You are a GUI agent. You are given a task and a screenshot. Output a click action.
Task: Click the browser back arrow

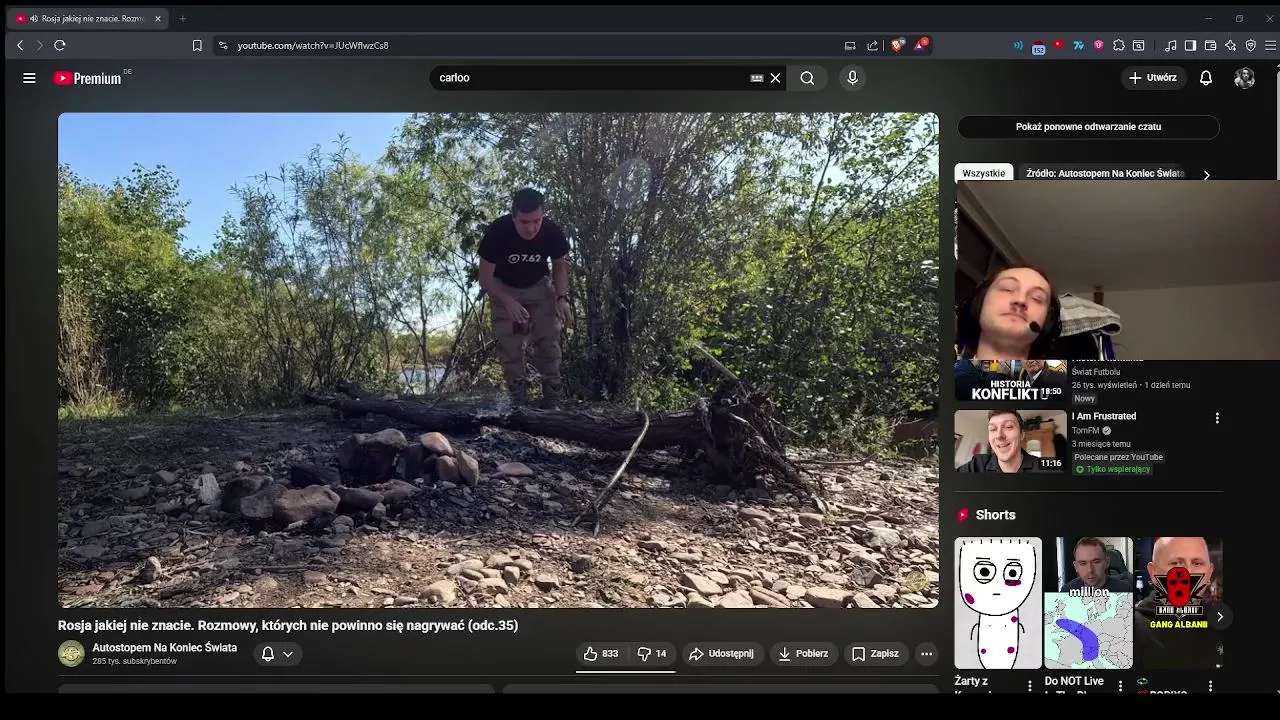pos(20,45)
